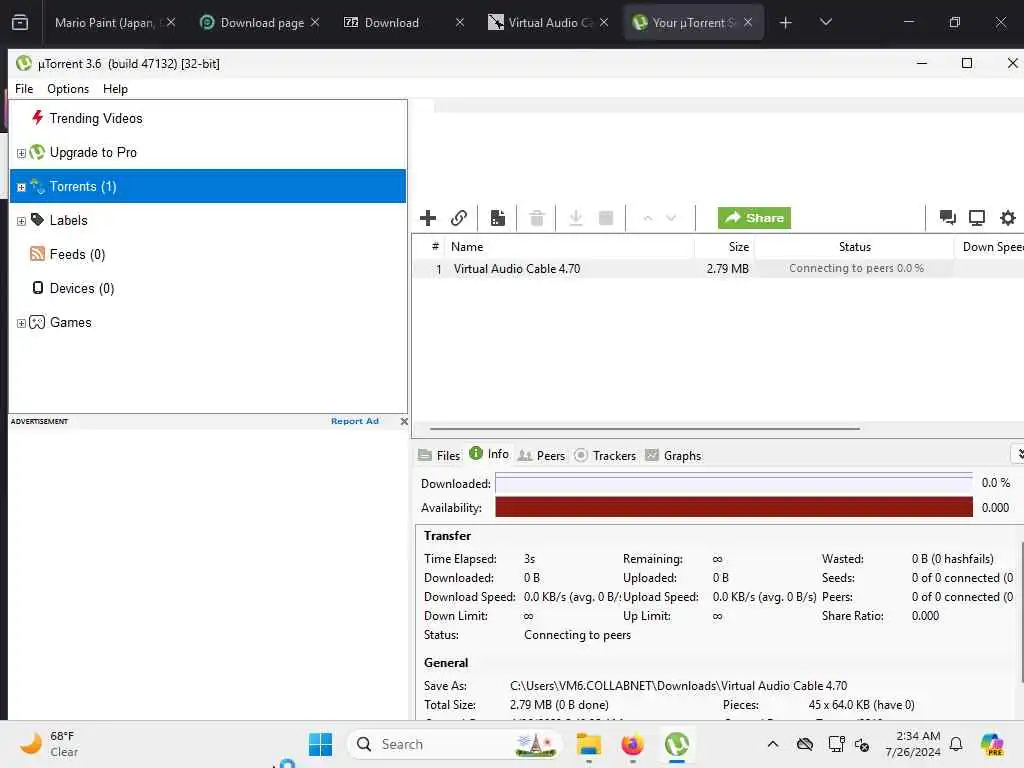Switch to the Info tab
The image size is (1024, 768).
point(489,454)
